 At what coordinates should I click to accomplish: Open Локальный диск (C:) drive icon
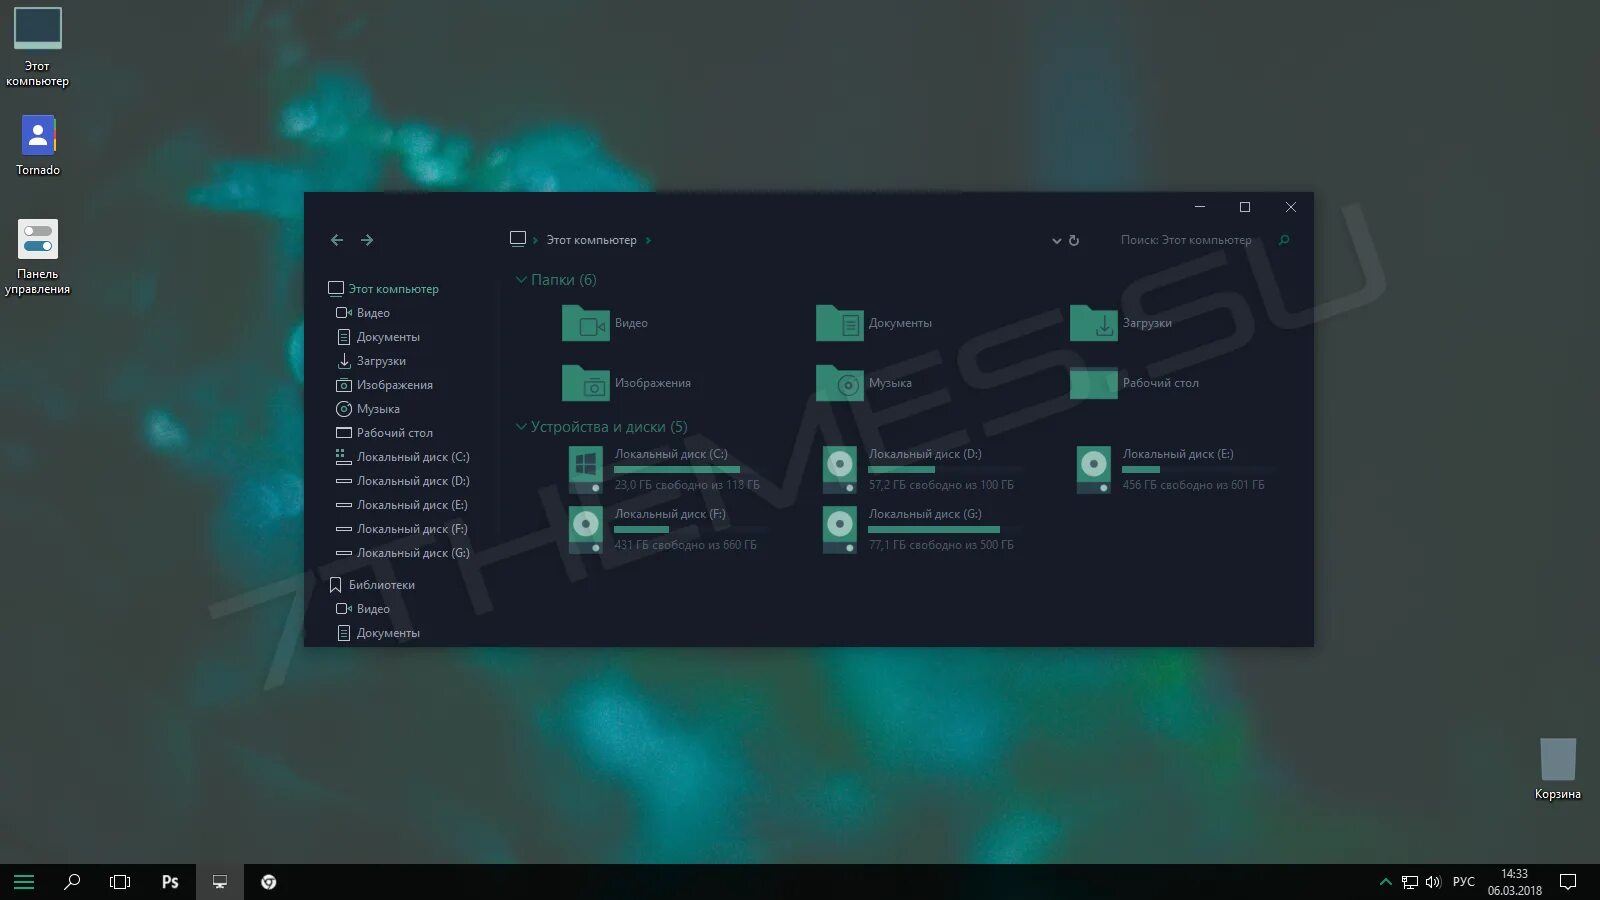pos(585,468)
